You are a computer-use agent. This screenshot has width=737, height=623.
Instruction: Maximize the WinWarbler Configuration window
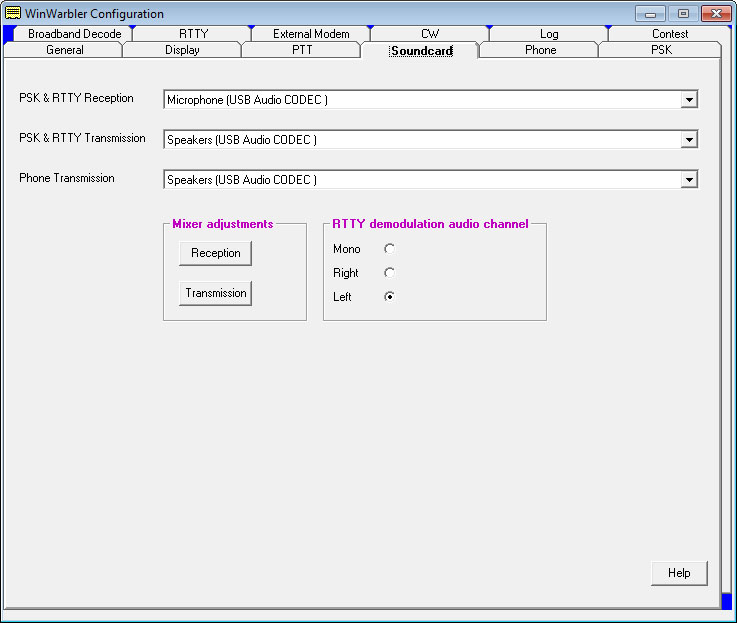(683, 14)
